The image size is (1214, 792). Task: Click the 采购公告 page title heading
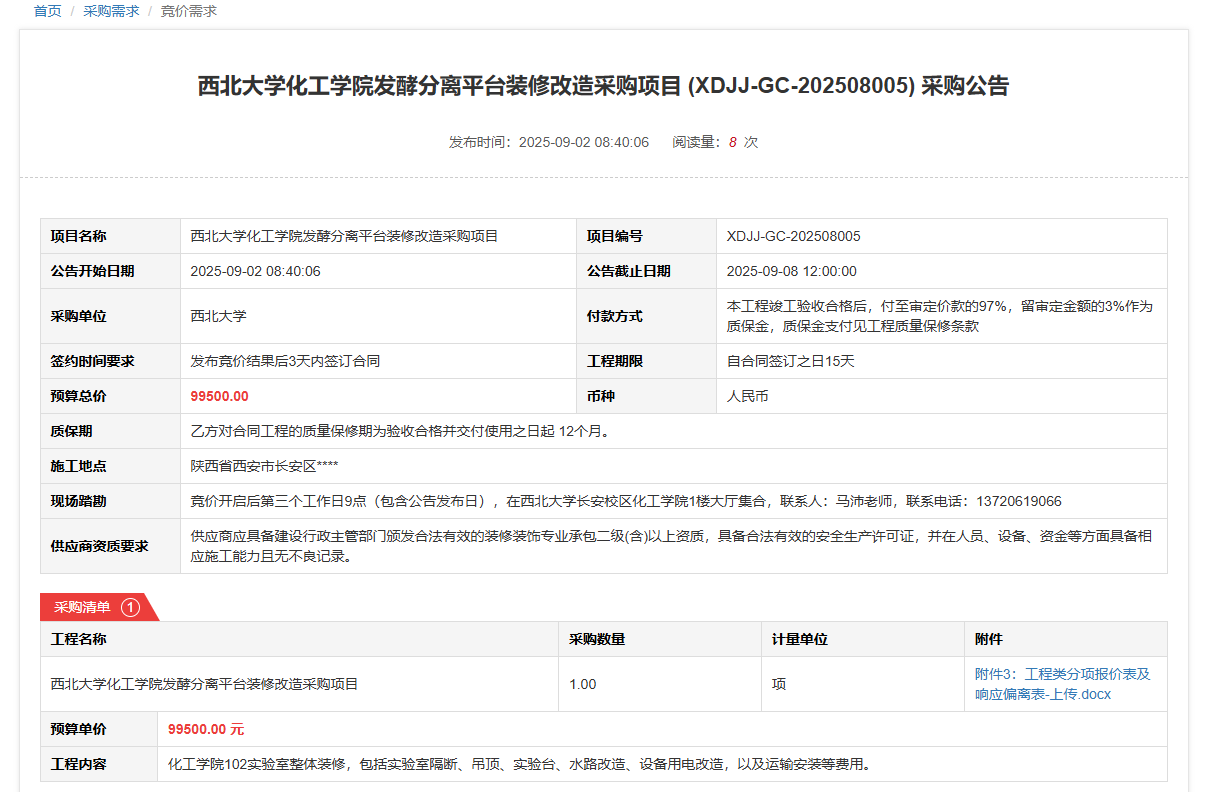pyautogui.click(x=603, y=86)
